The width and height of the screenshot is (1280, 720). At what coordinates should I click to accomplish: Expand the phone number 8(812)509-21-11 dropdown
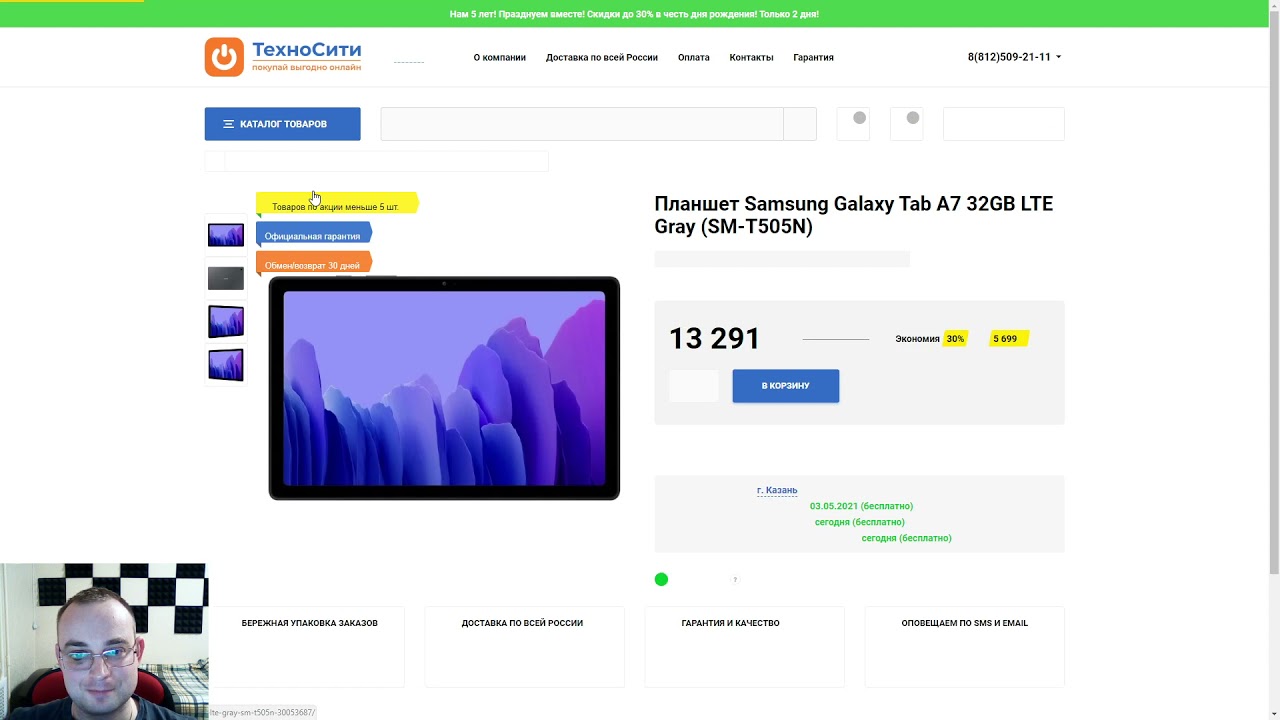click(x=1014, y=57)
